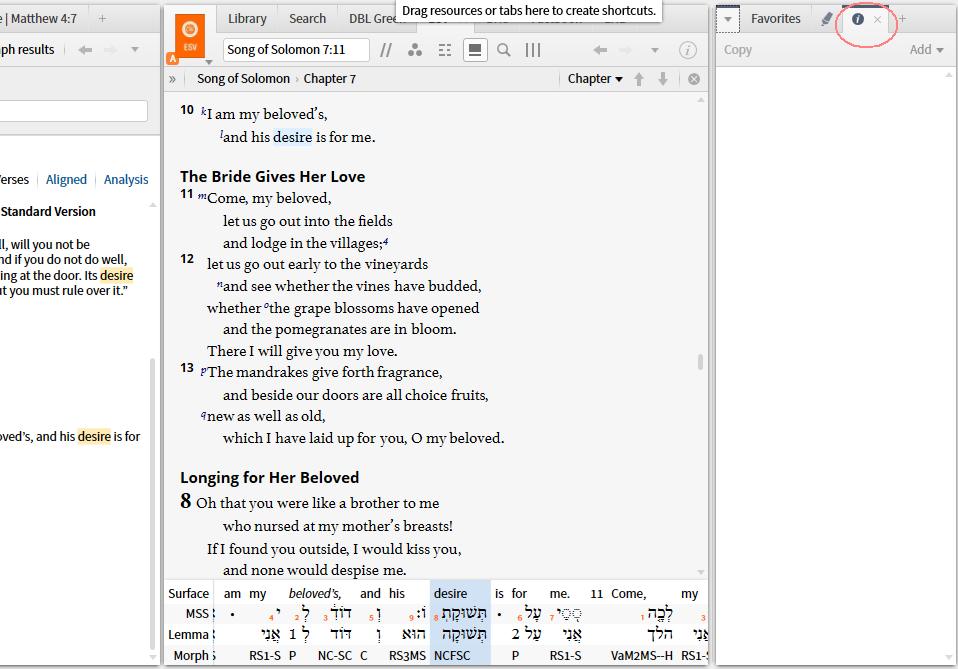Close the Information tab
Screen dimensions: 958x669
877,20
